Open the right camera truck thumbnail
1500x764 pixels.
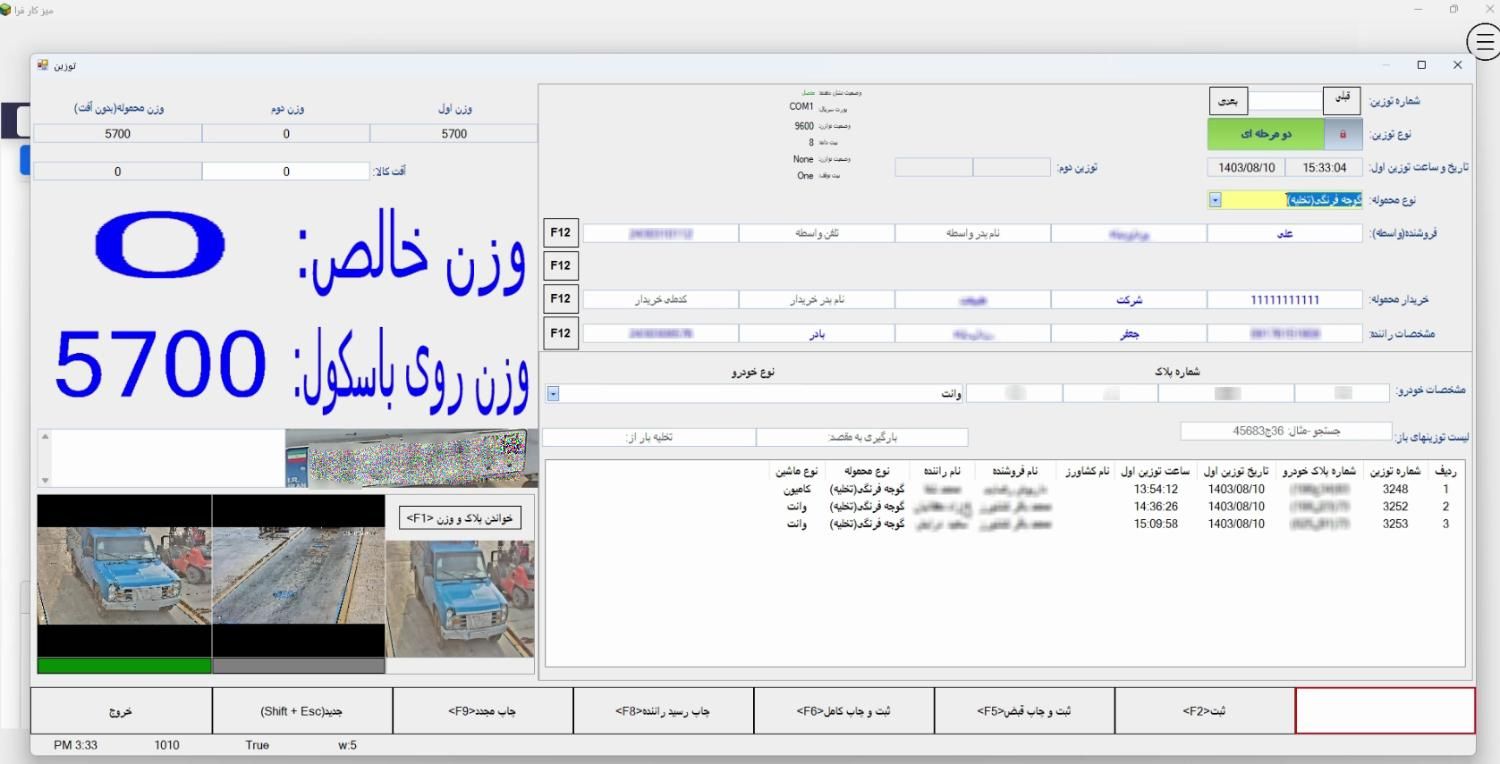pyautogui.click(x=460, y=599)
